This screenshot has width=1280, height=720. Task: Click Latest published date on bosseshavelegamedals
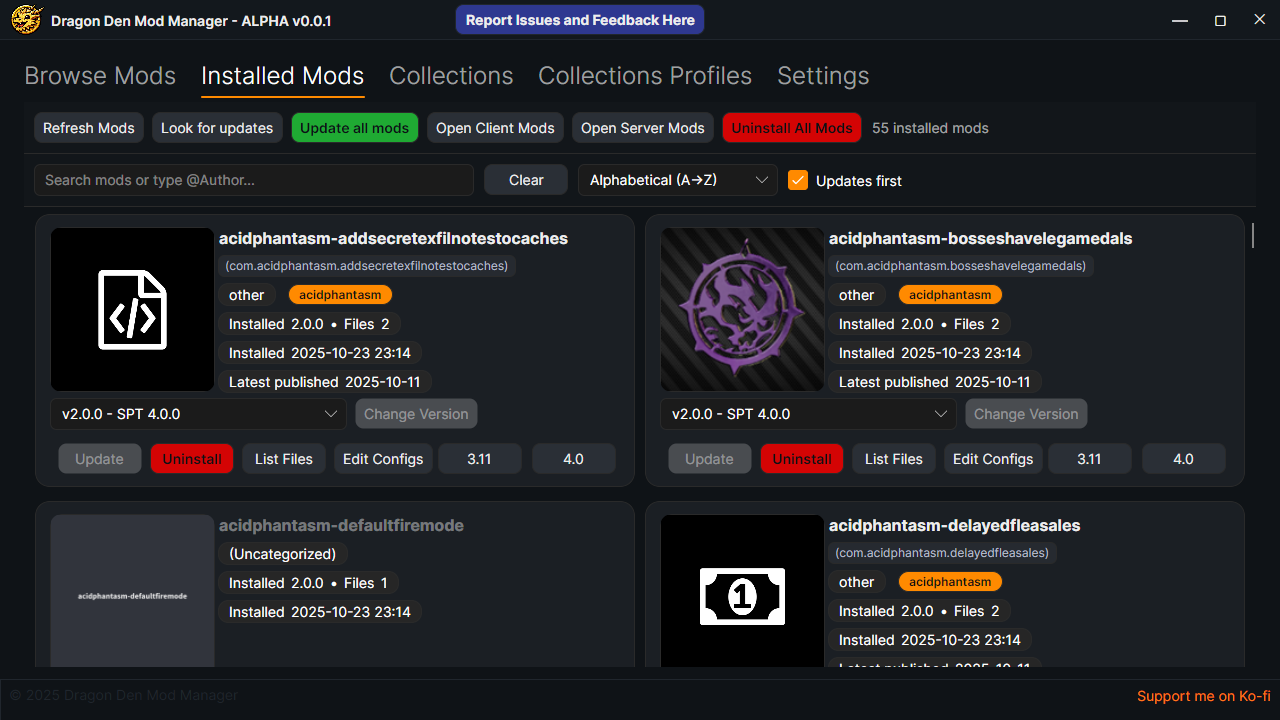pos(935,382)
